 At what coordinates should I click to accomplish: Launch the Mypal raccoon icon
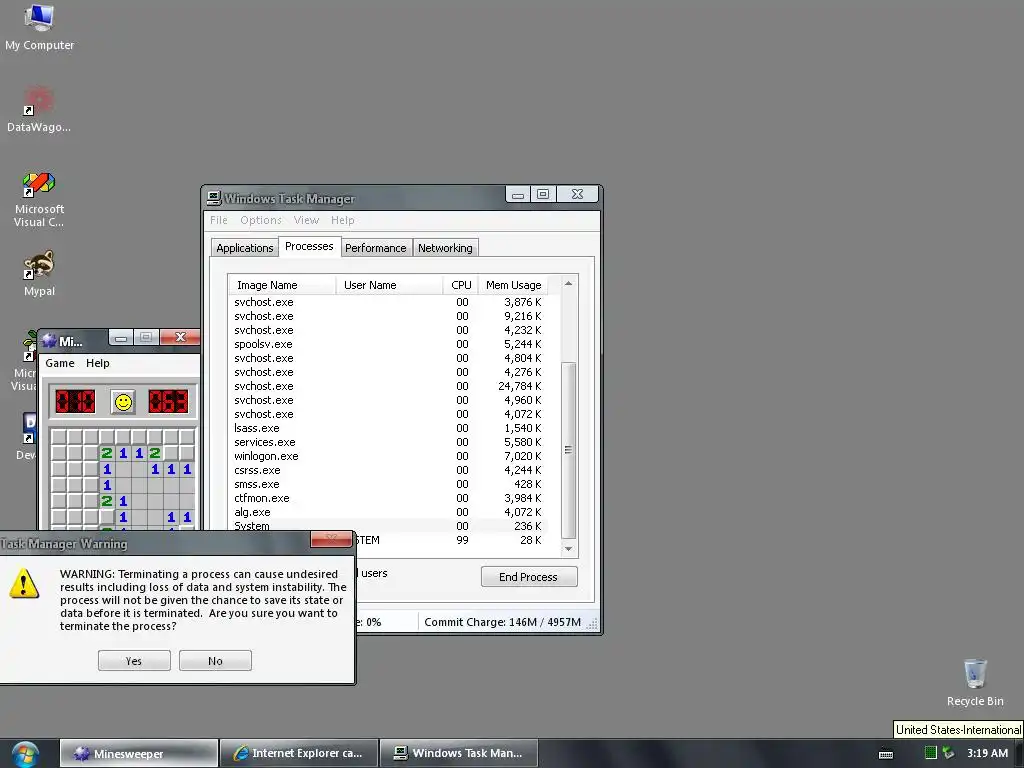pyautogui.click(x=39, y=274)
